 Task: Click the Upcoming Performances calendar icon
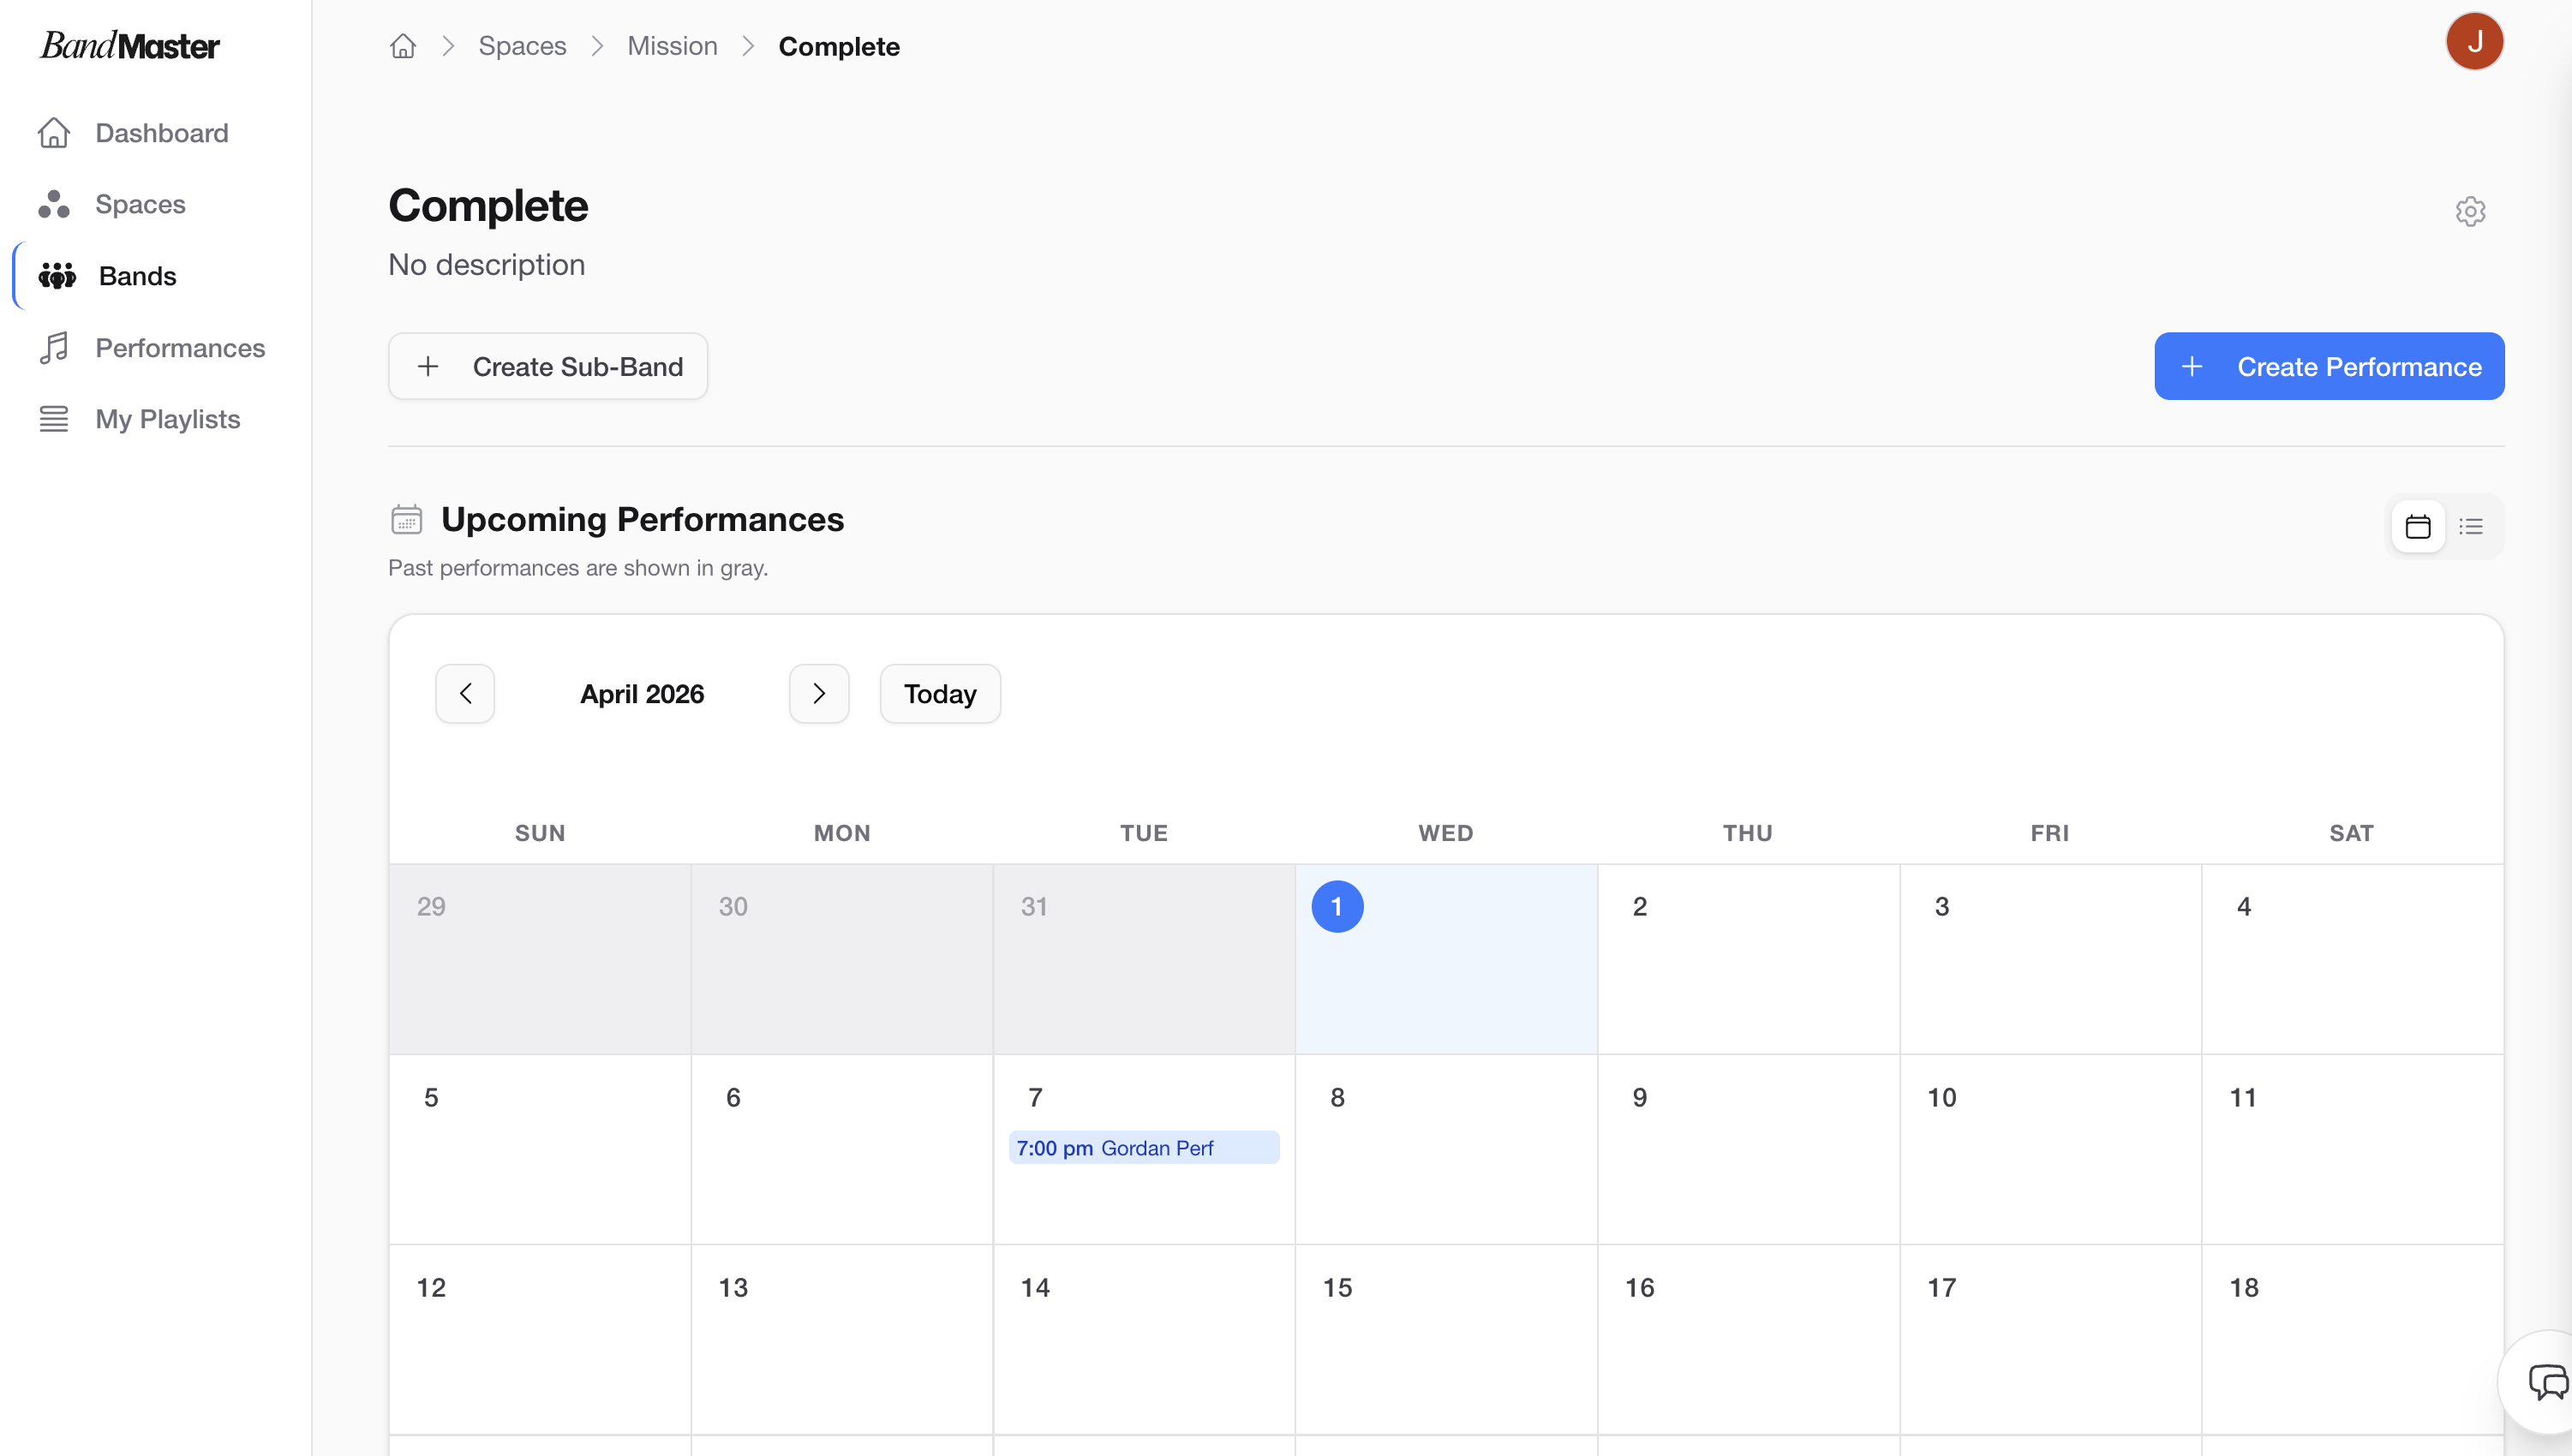(x=406, y=519)
